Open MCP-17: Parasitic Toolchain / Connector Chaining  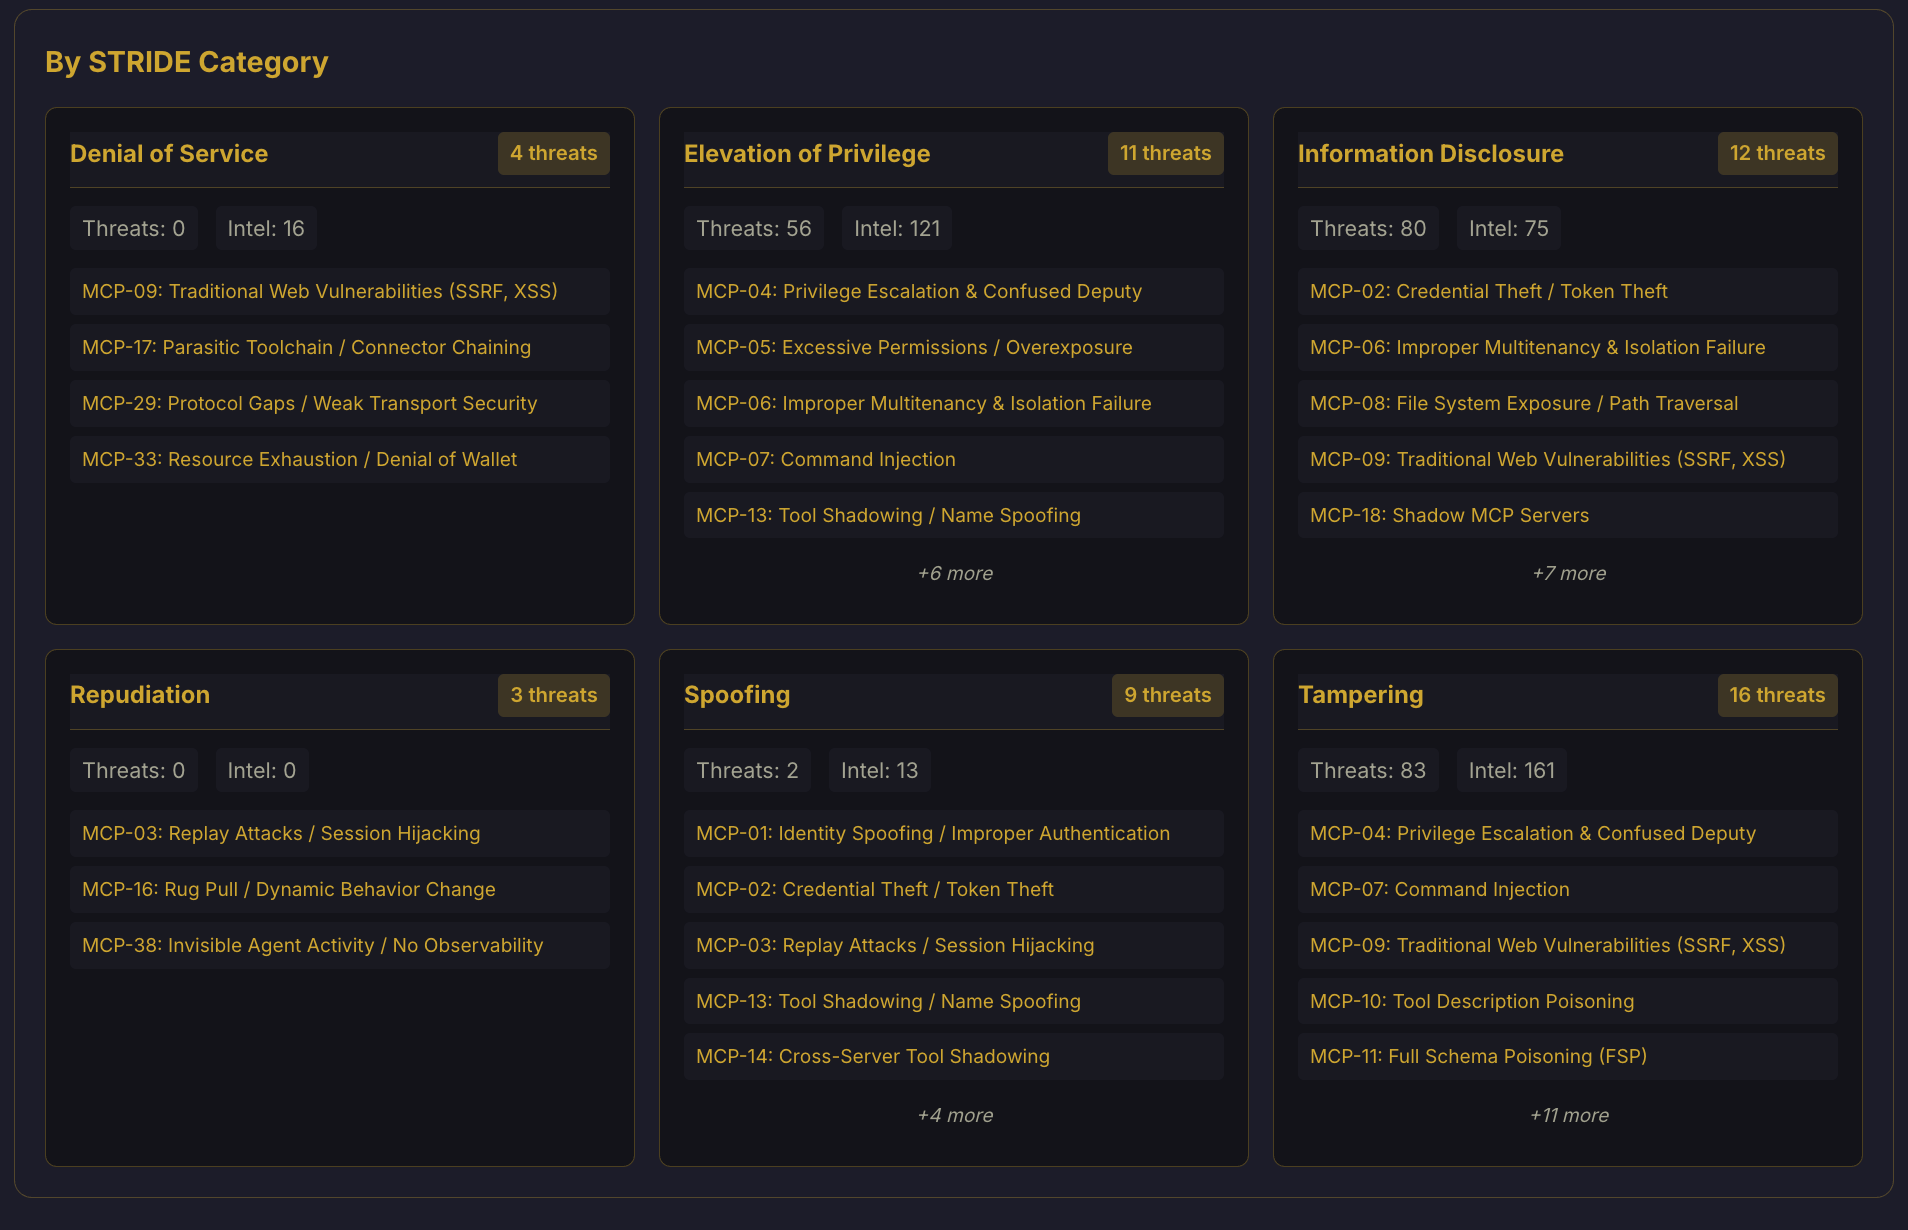[340, 347]
